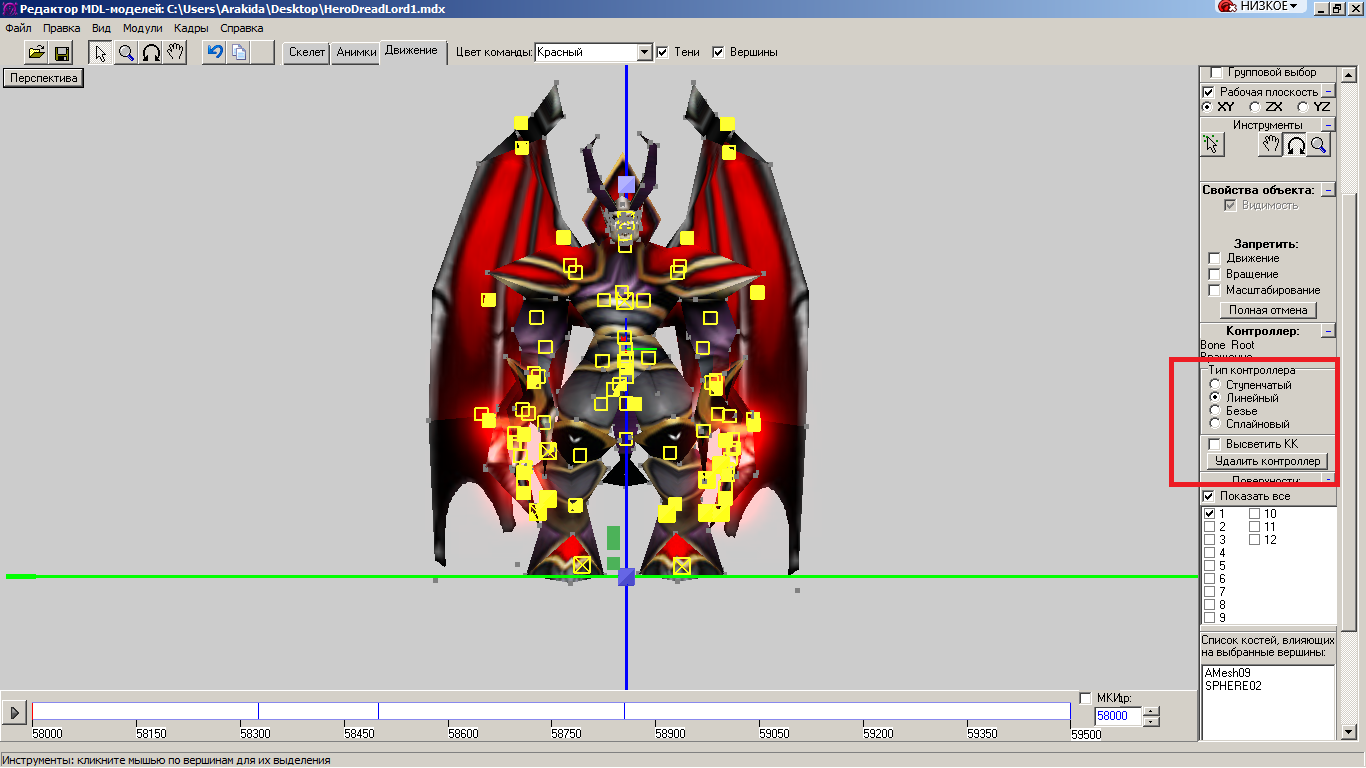
Task: Forbid Масштабирование via its checkbox
Action: [x=1215, y=291]
